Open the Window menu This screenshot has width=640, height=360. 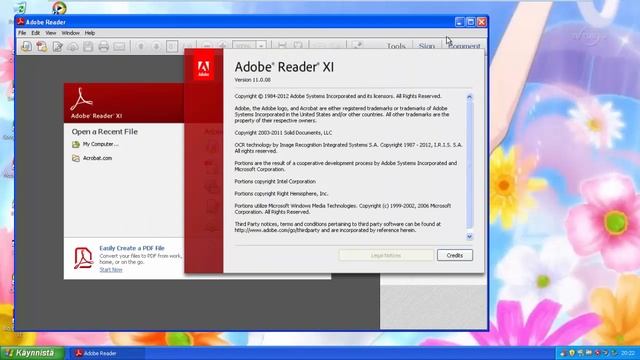pyautogui.click(x=71, y=33)
